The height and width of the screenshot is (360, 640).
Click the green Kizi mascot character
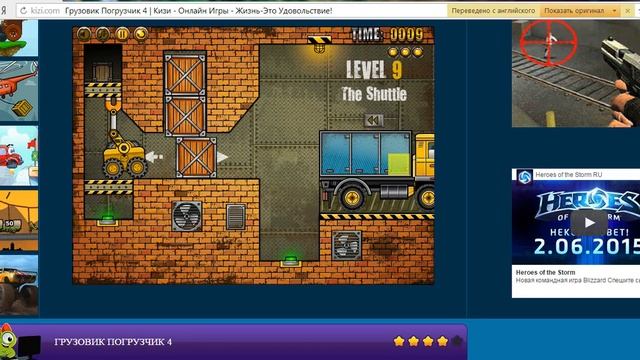coord(9,341)
